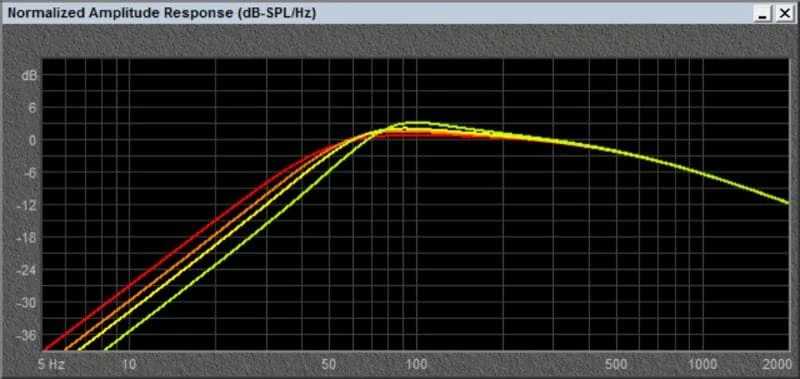The image size is (800, 379).
Task: Click the '50' frequency axis label
Action: [x=330, y=364]
